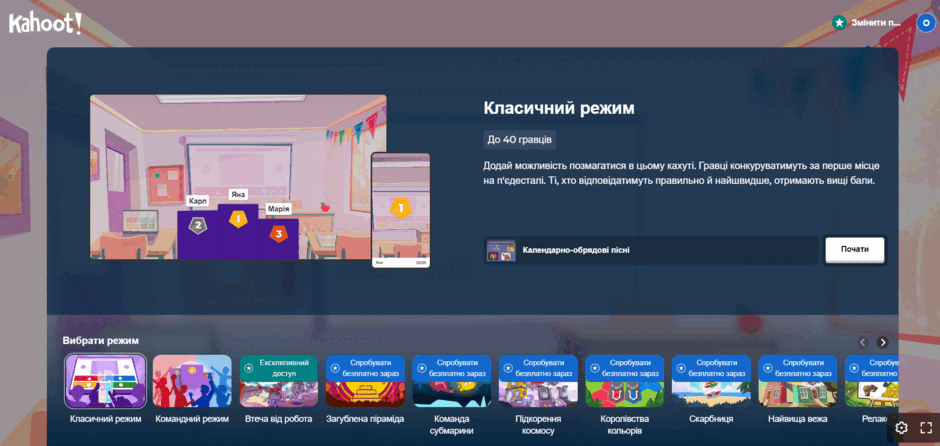Select the Скарбниця mode thumbnail

[711, 381]
